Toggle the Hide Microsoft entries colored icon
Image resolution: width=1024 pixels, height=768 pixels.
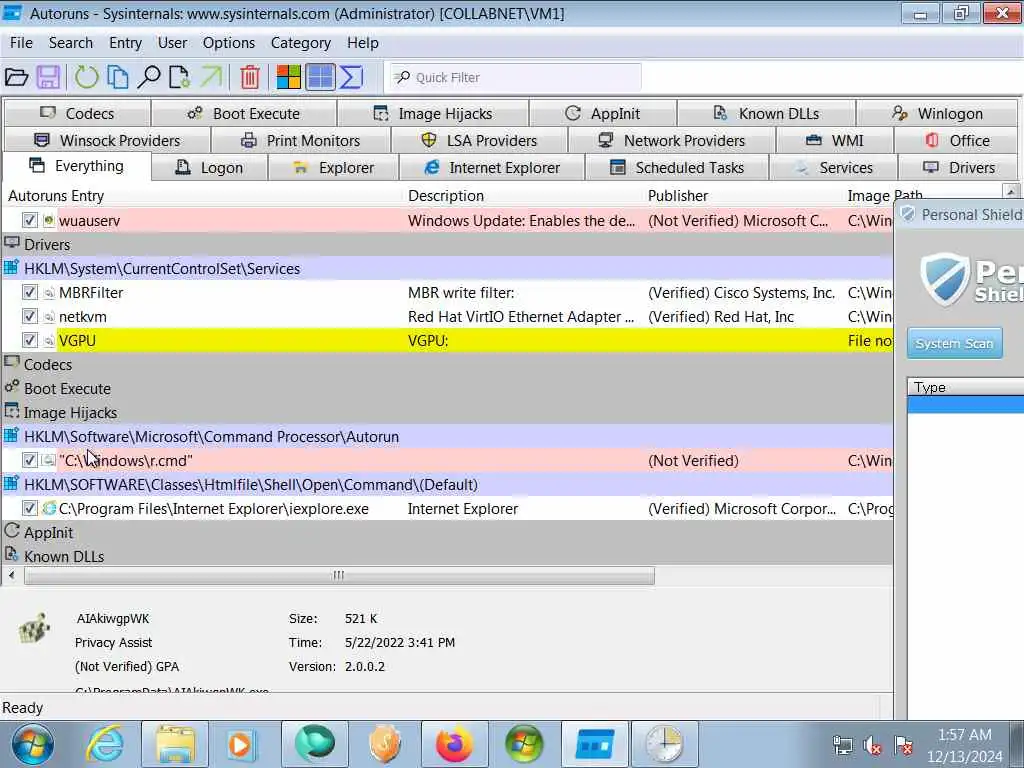[288, 77]
